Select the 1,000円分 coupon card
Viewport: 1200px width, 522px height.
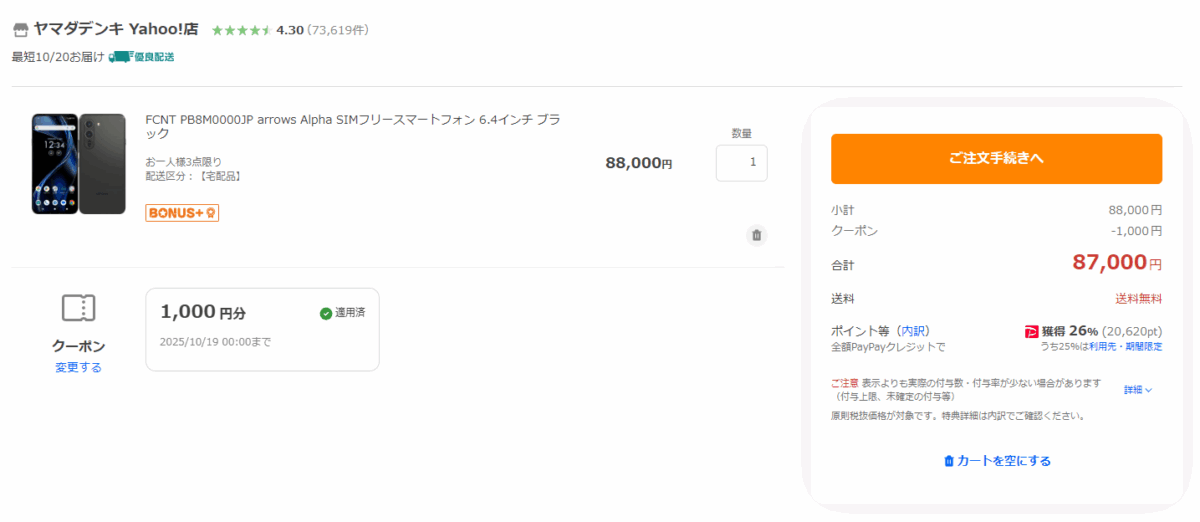262,329
